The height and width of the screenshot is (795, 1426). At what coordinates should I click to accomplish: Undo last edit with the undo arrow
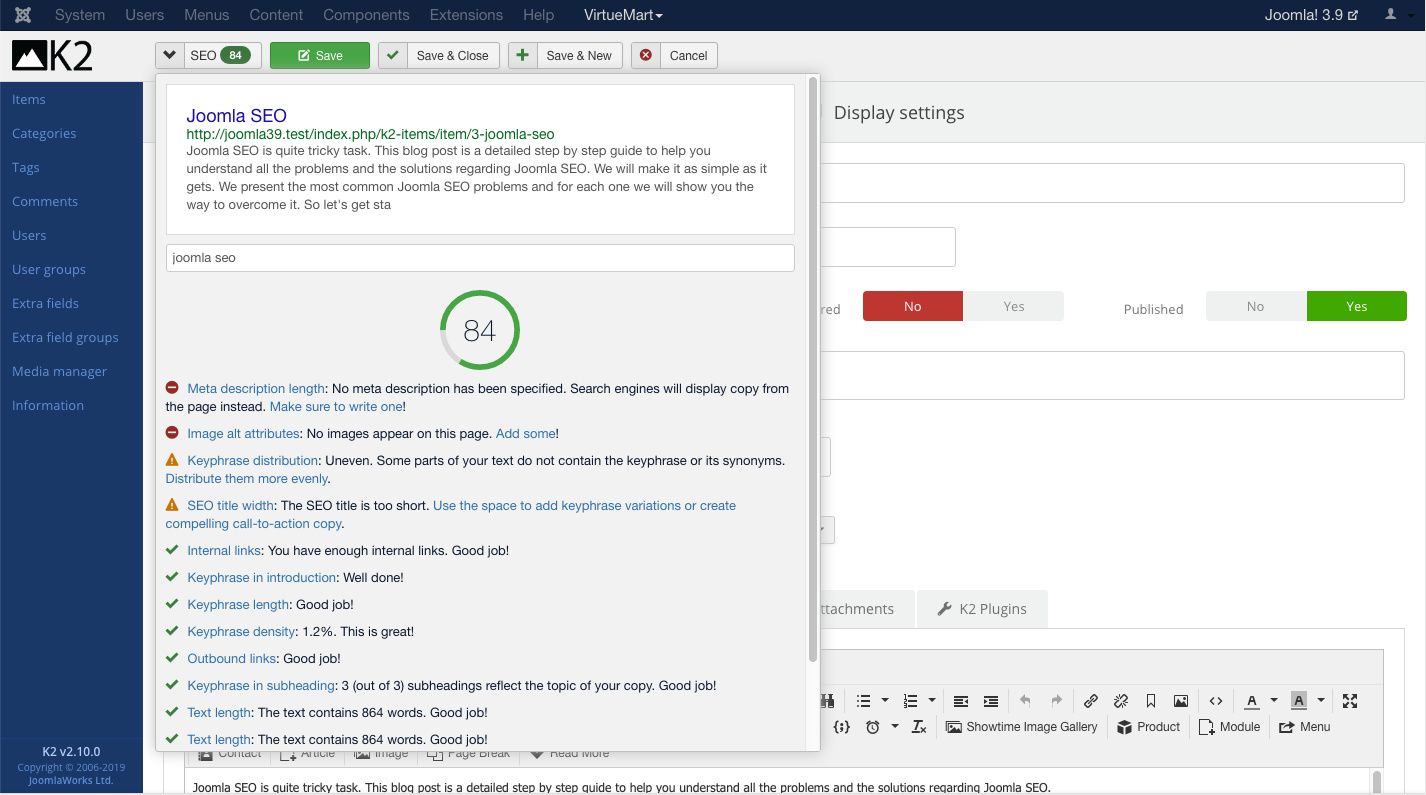click(1025, 701)
